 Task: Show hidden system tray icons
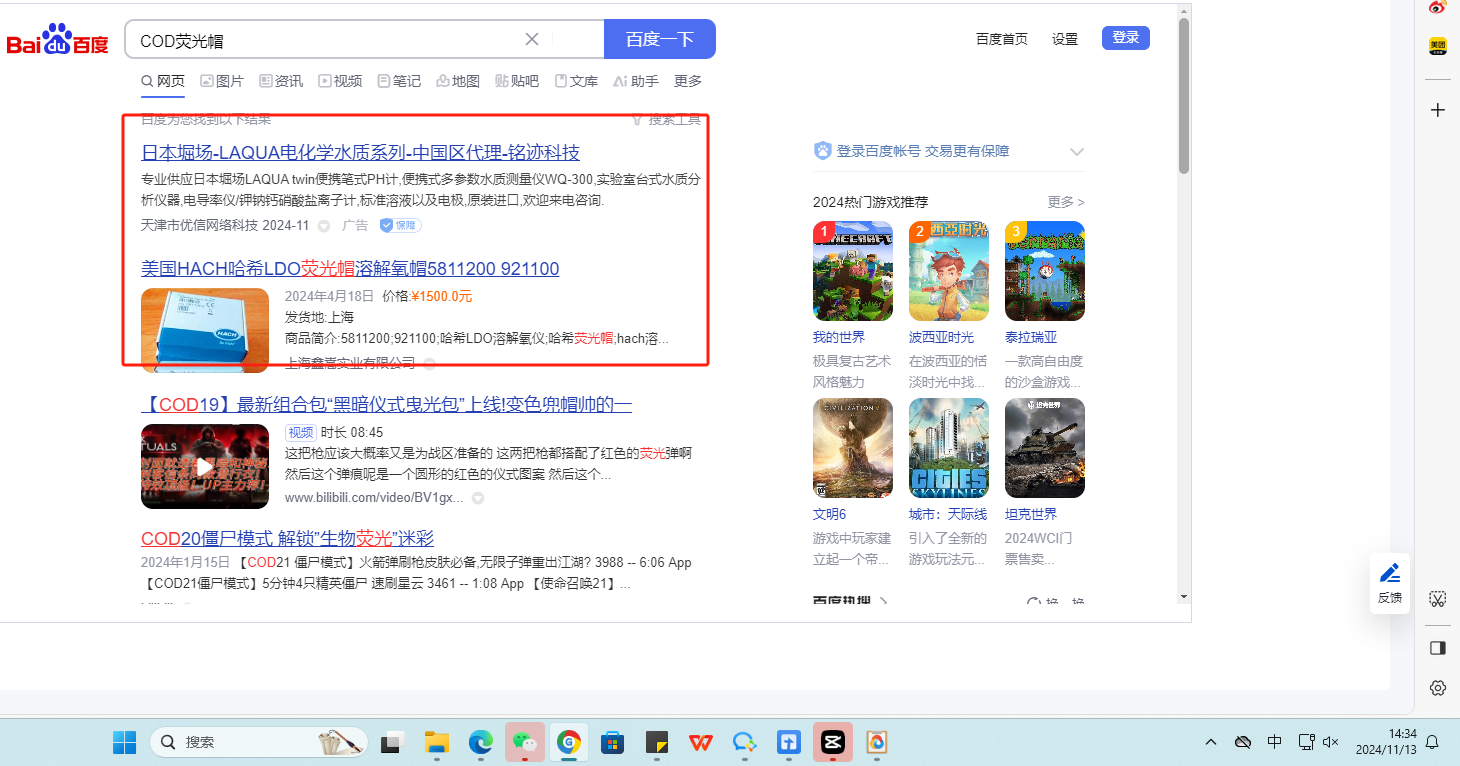pos(1211,742)
